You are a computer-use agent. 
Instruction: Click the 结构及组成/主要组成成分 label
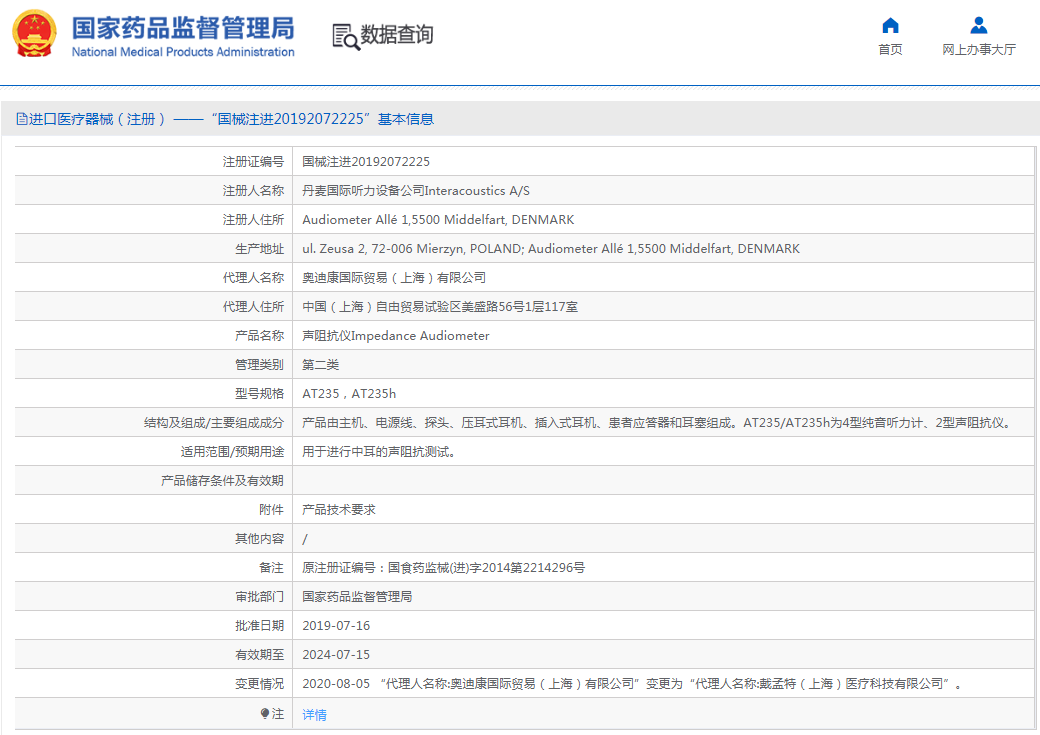pyautogui.click(x=214, y=423)
